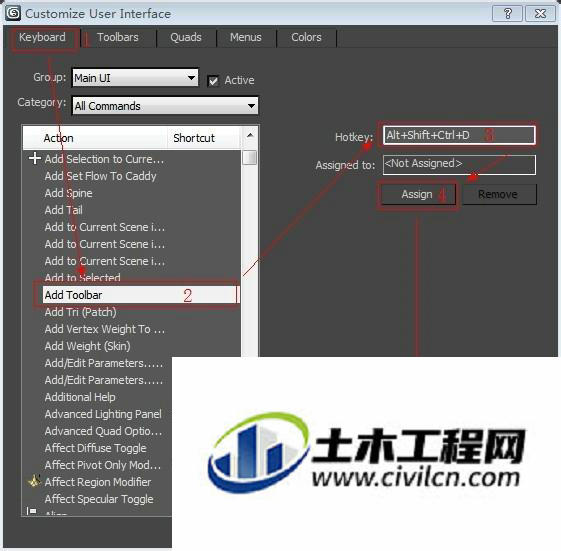Close the Customize User Interface dialog

(x=540, y=14)
